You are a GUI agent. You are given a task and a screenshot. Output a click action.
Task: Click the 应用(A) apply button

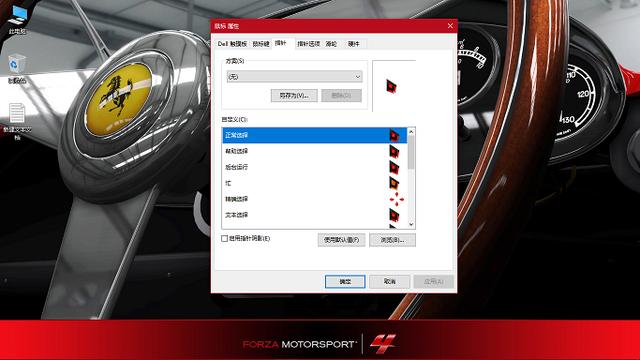pyautogui.click(x=433, y=282)
